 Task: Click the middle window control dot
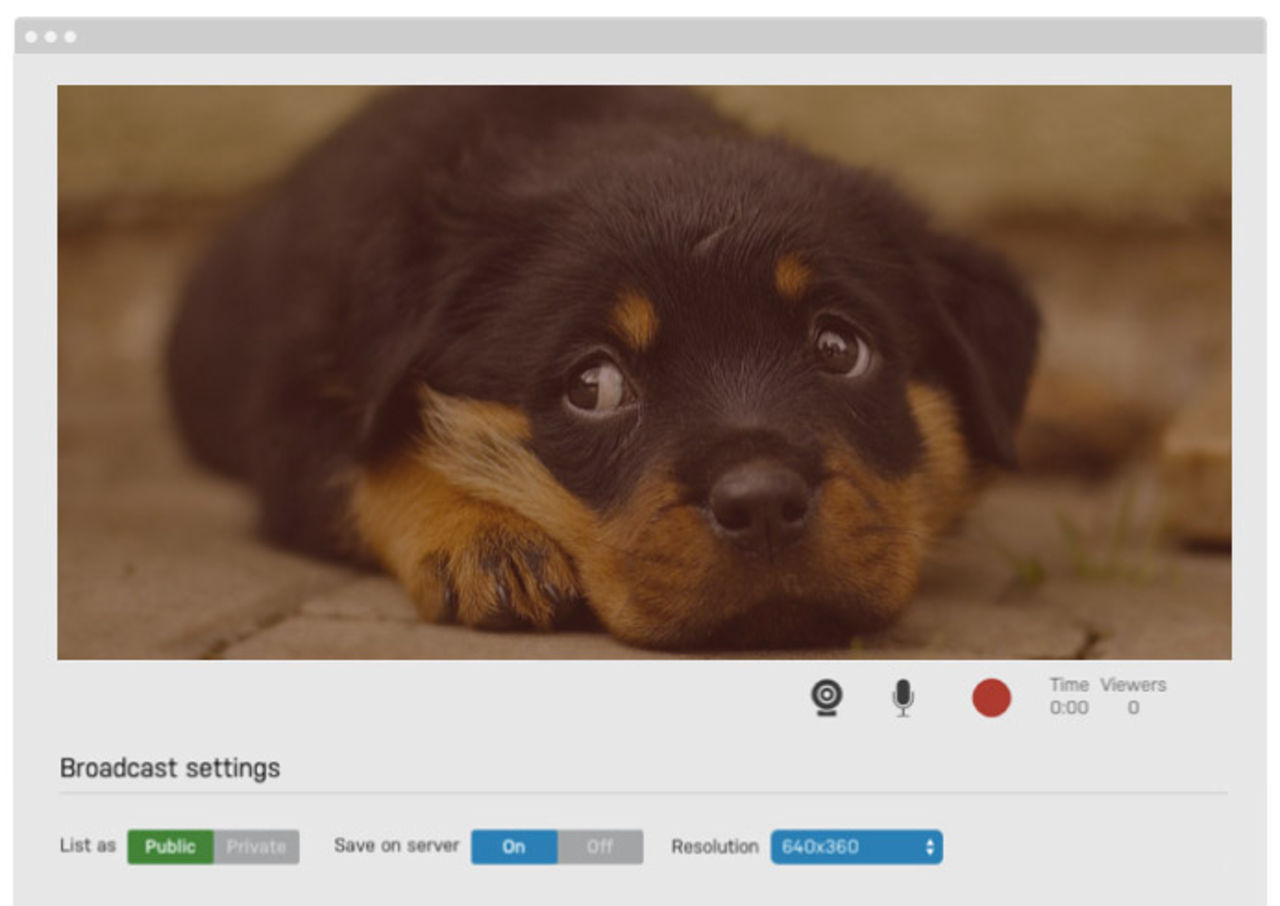(50, 37)
